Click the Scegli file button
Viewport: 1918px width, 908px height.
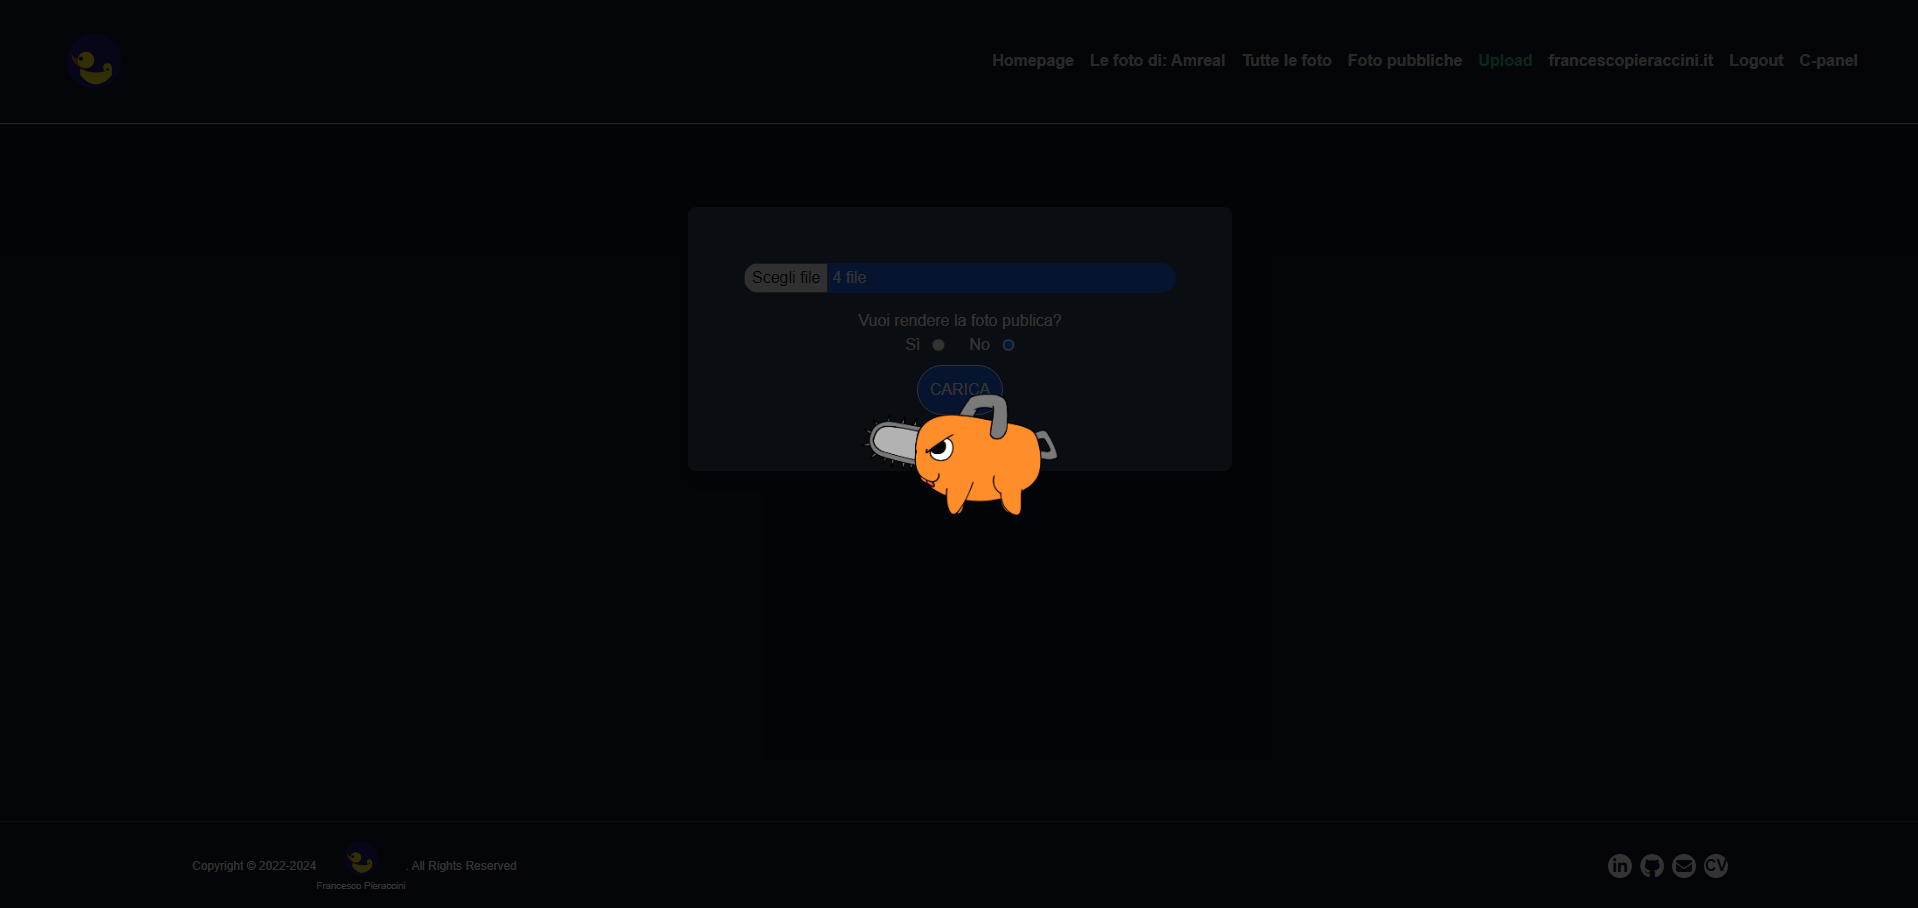(786, 278)
